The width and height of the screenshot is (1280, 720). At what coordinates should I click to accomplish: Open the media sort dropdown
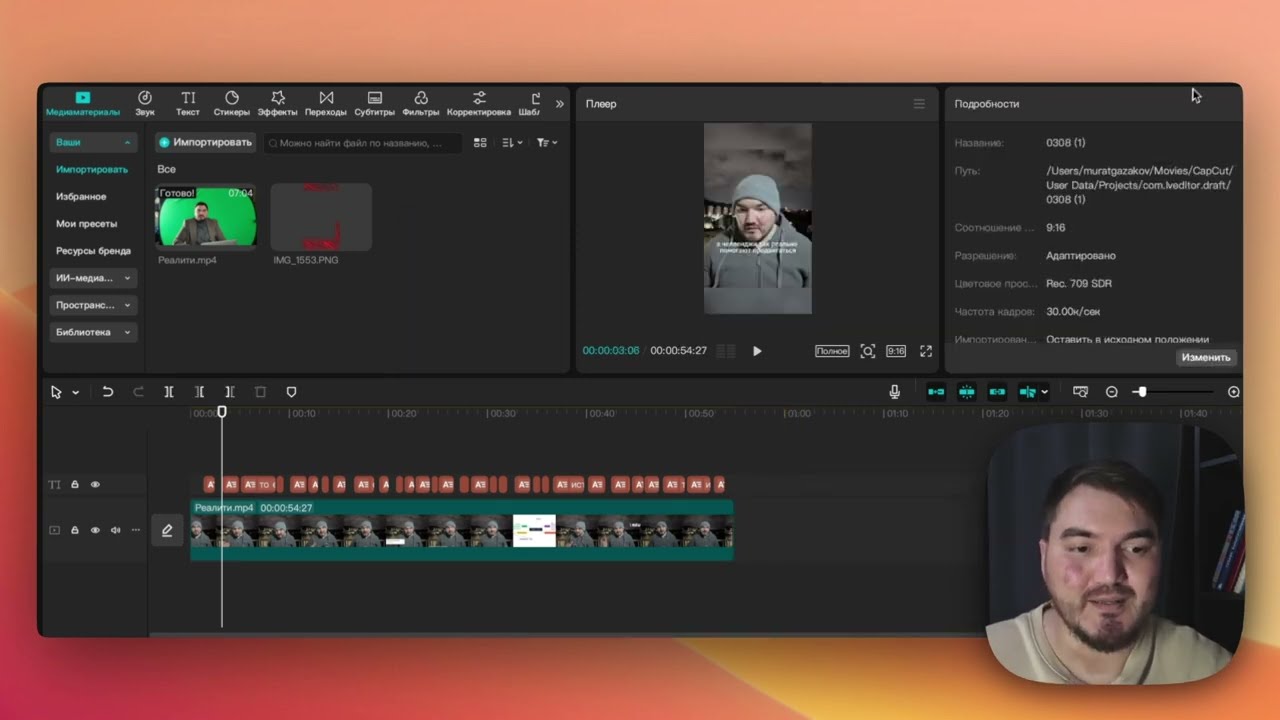point(512,143)
